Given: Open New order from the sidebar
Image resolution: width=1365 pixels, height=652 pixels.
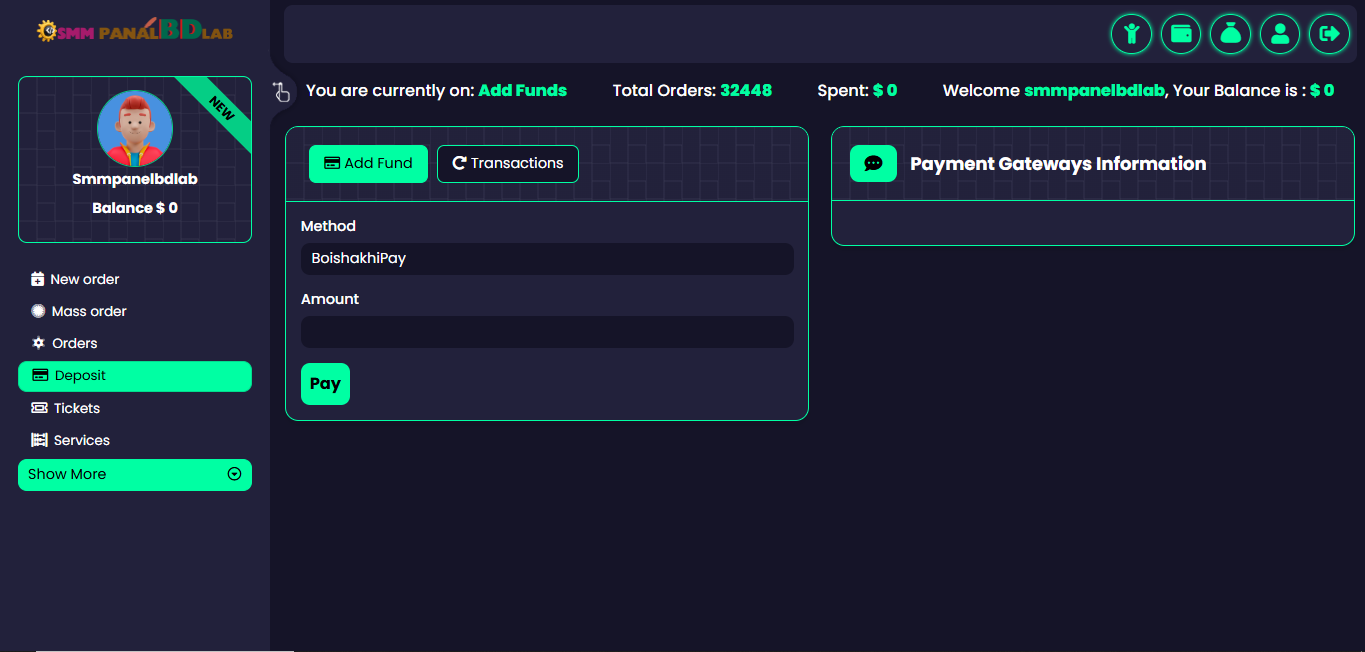Looking at the screenshot, I should [84, 280].
